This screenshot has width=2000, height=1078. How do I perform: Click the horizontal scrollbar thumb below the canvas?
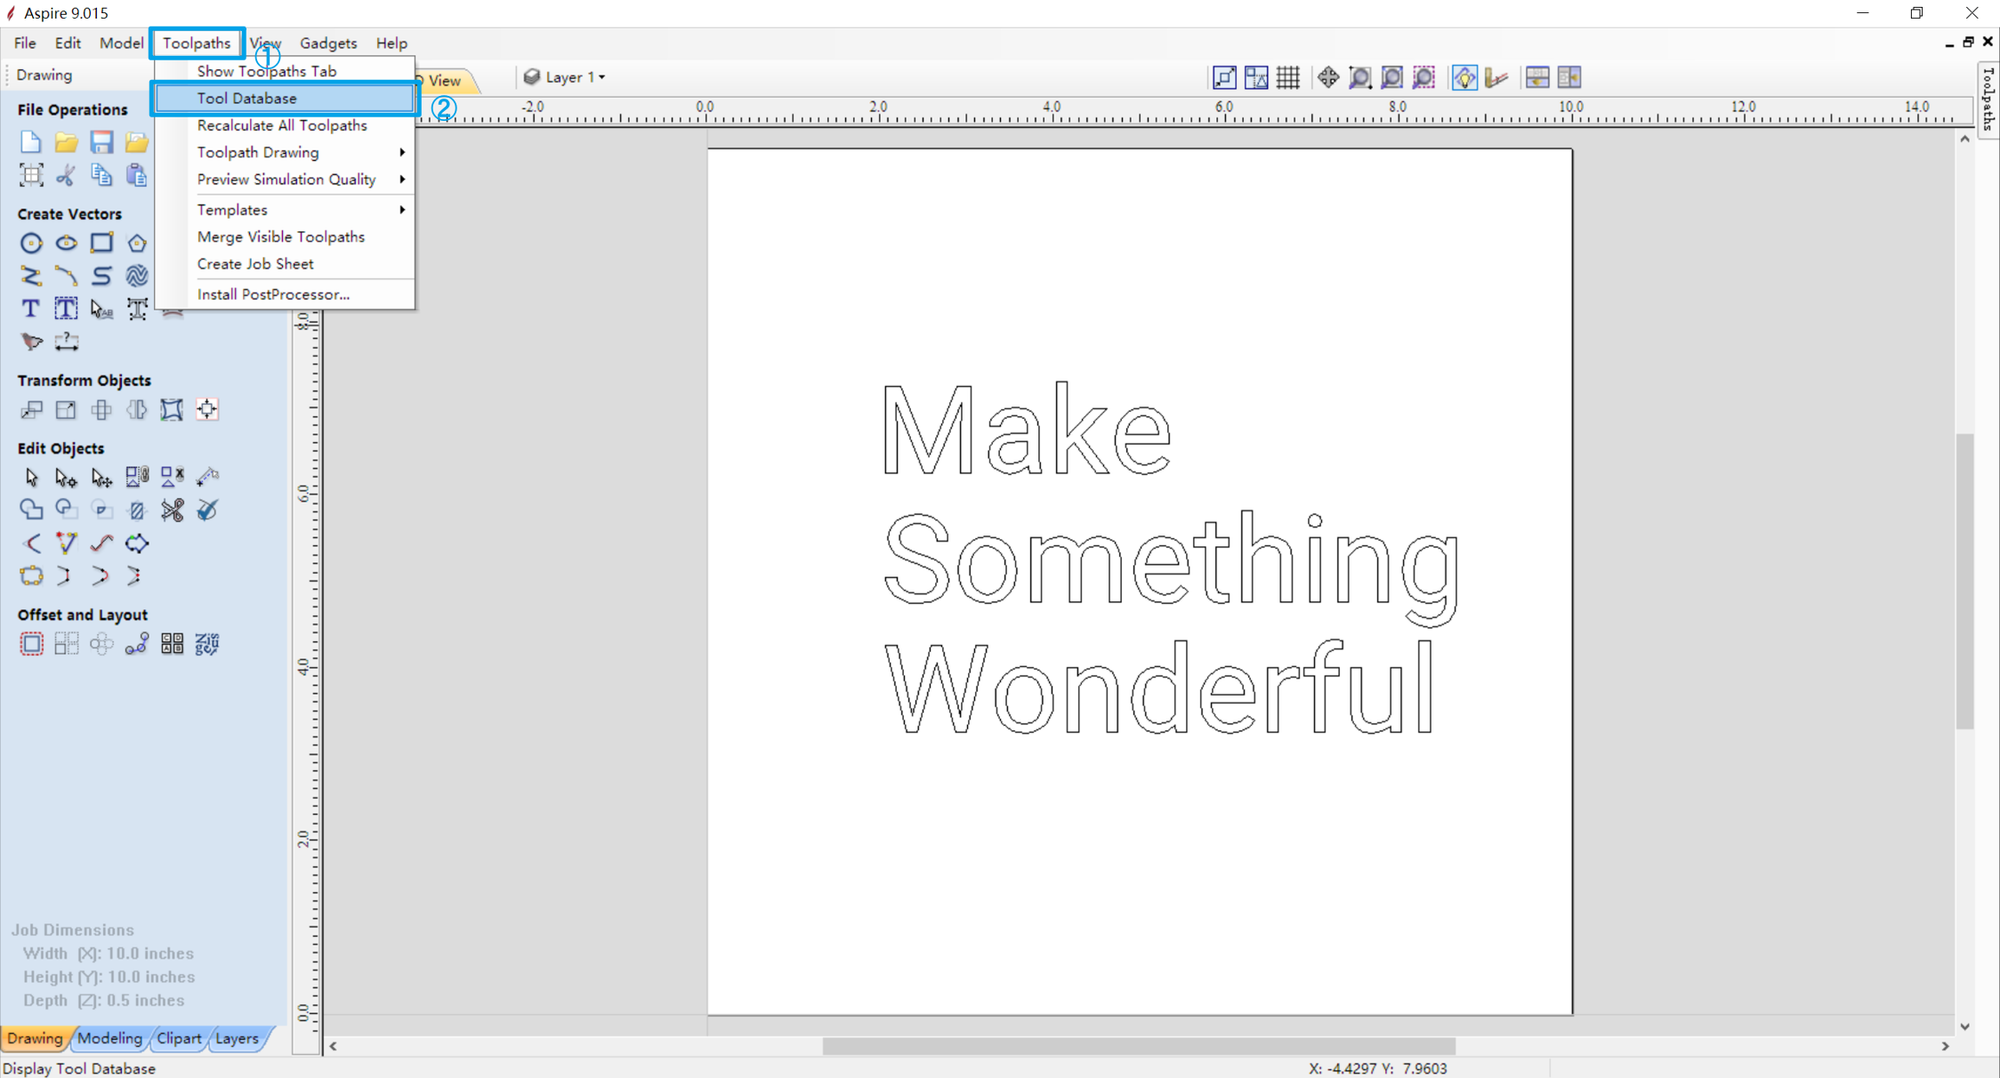point(1139,1046)
